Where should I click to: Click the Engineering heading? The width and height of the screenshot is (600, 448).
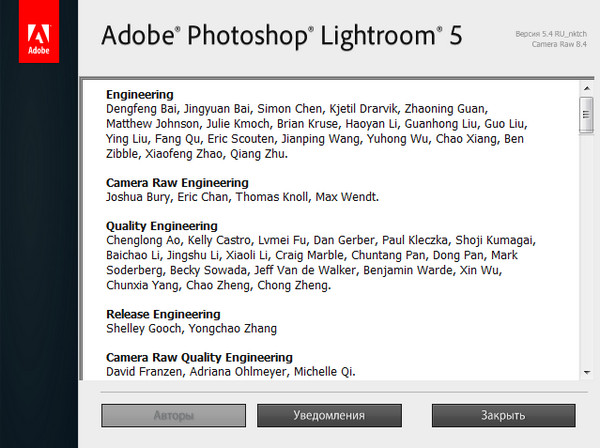[140, 95]
